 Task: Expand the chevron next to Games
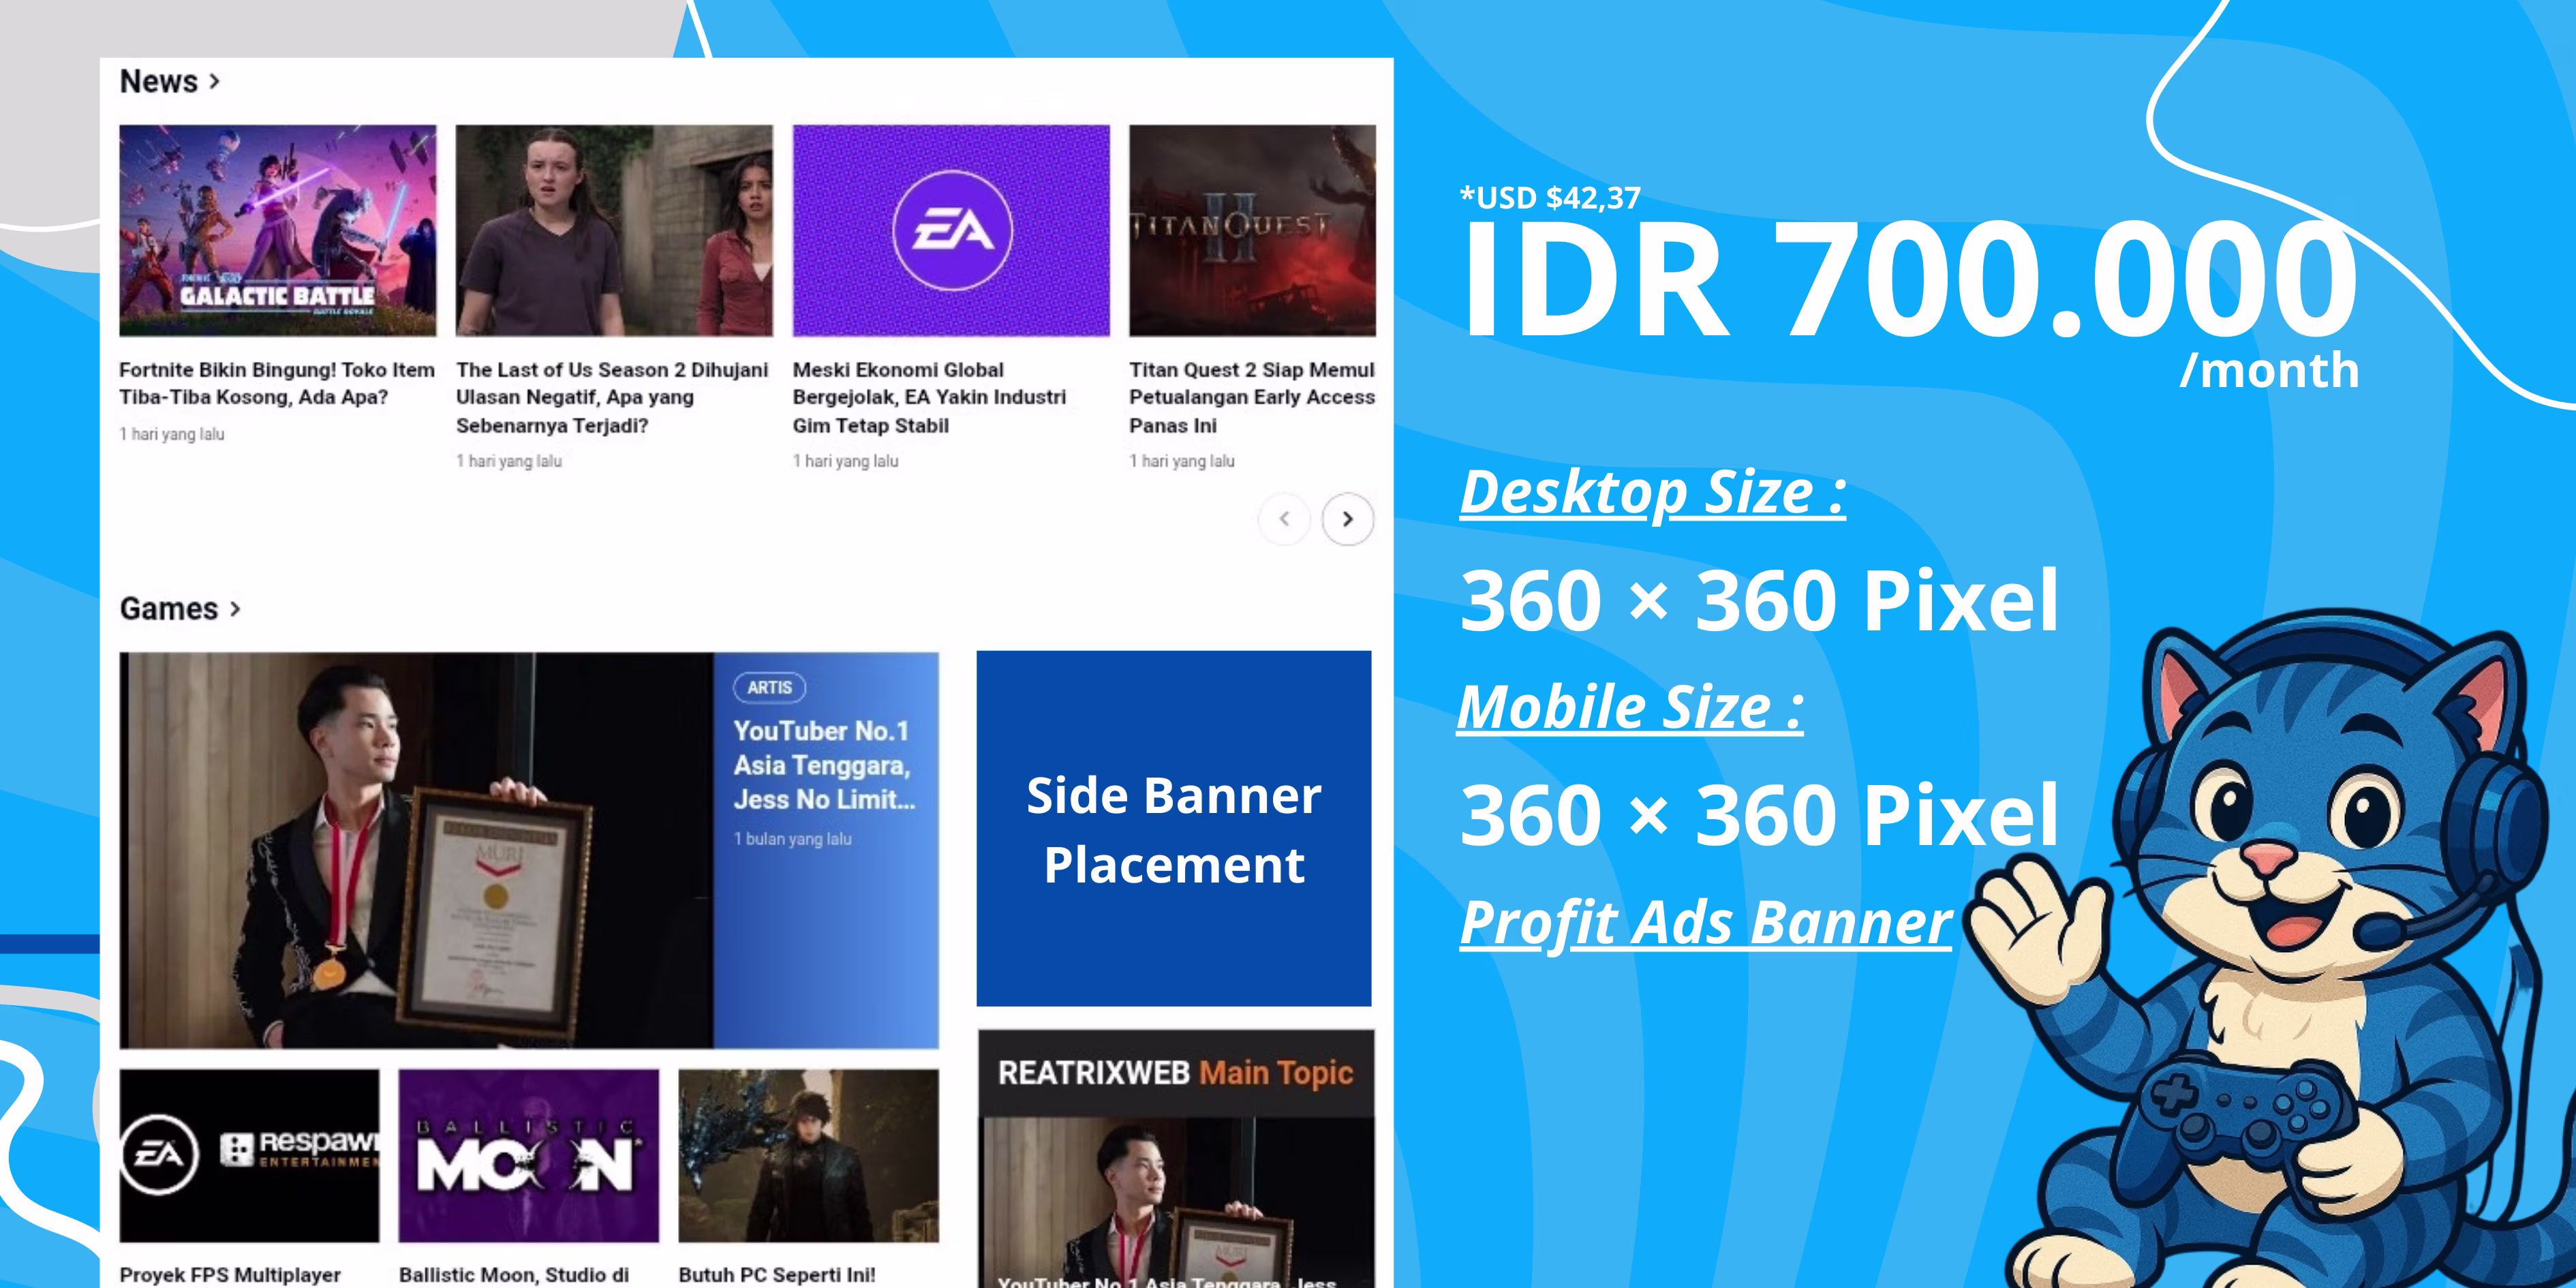235,608
